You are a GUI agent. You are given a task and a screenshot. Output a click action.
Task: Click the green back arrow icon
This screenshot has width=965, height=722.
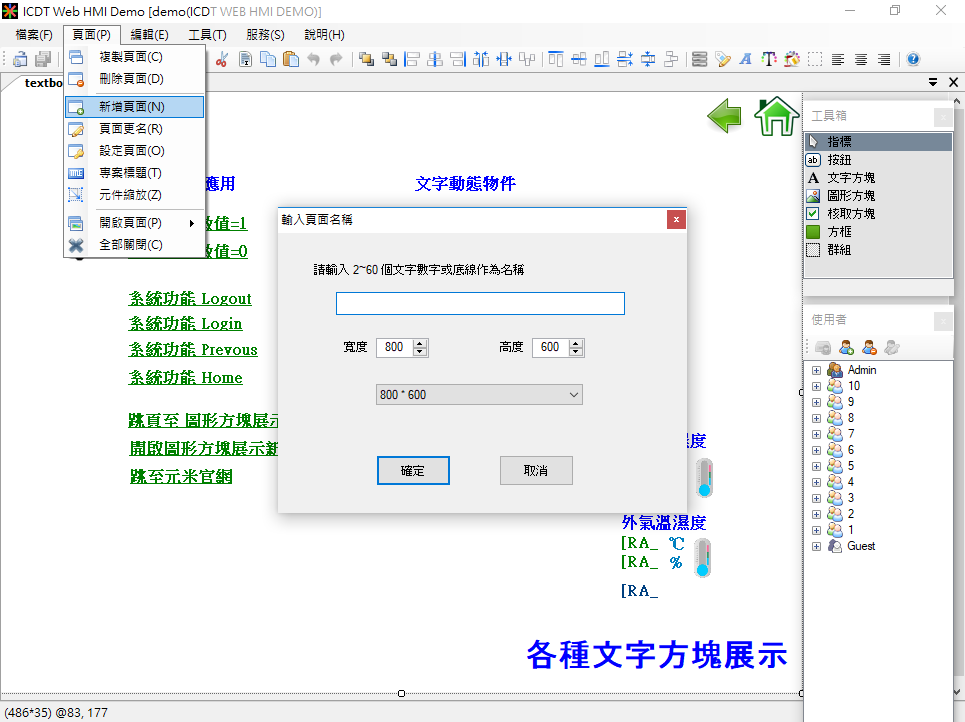click(x=724, y=117)
